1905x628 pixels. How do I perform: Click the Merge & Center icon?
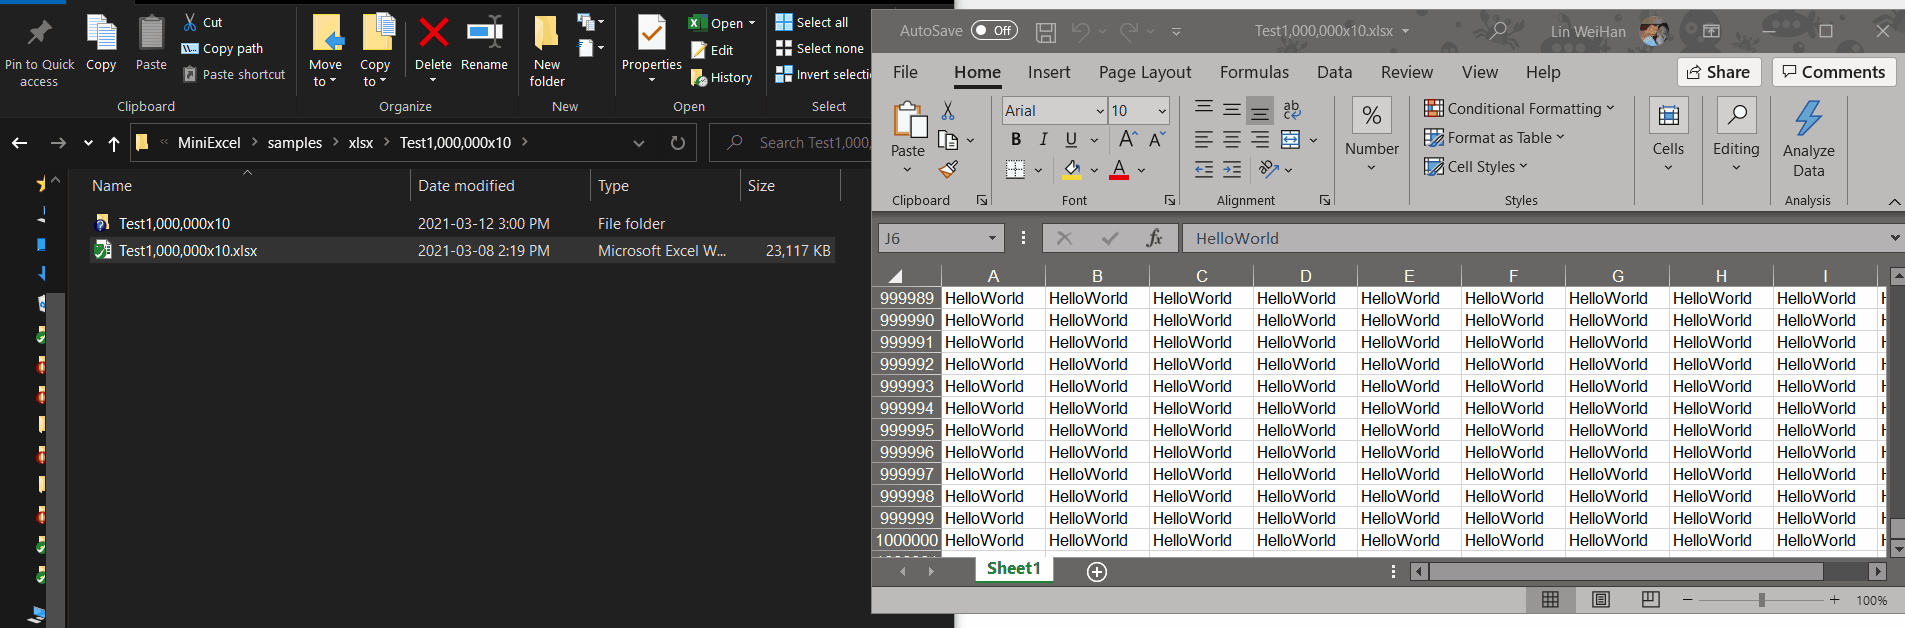[1291, 140]
